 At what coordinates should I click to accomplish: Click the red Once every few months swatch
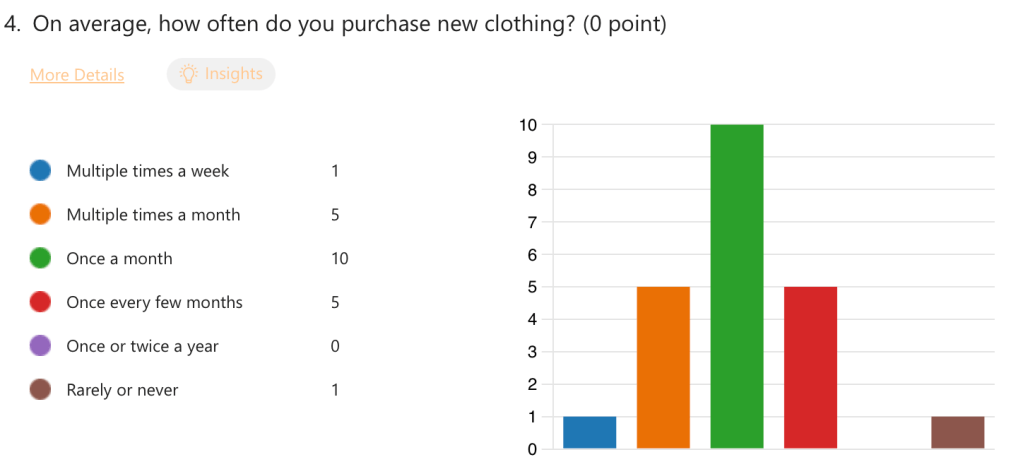pos(41,302)
